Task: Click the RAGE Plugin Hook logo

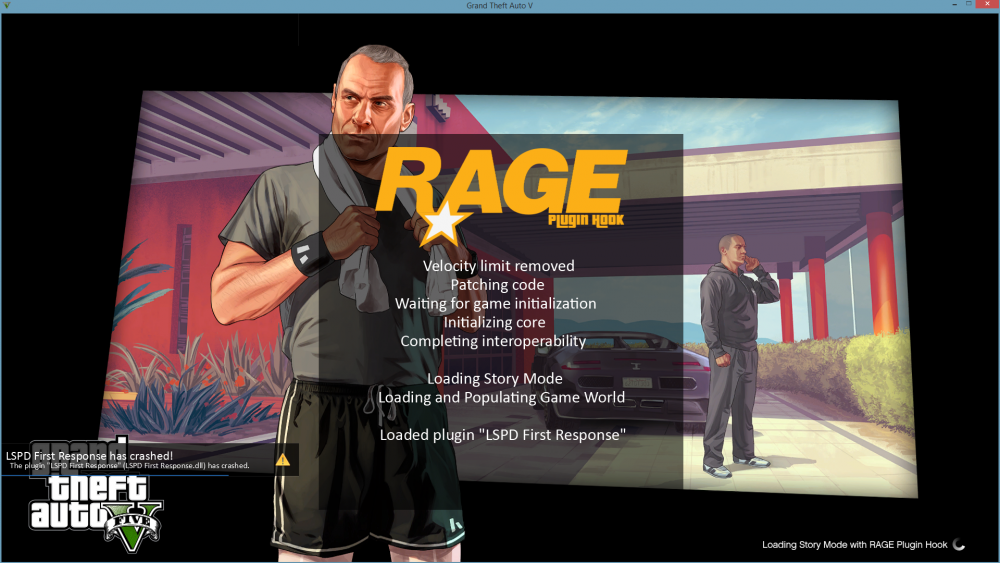Action: coord(501,196)
